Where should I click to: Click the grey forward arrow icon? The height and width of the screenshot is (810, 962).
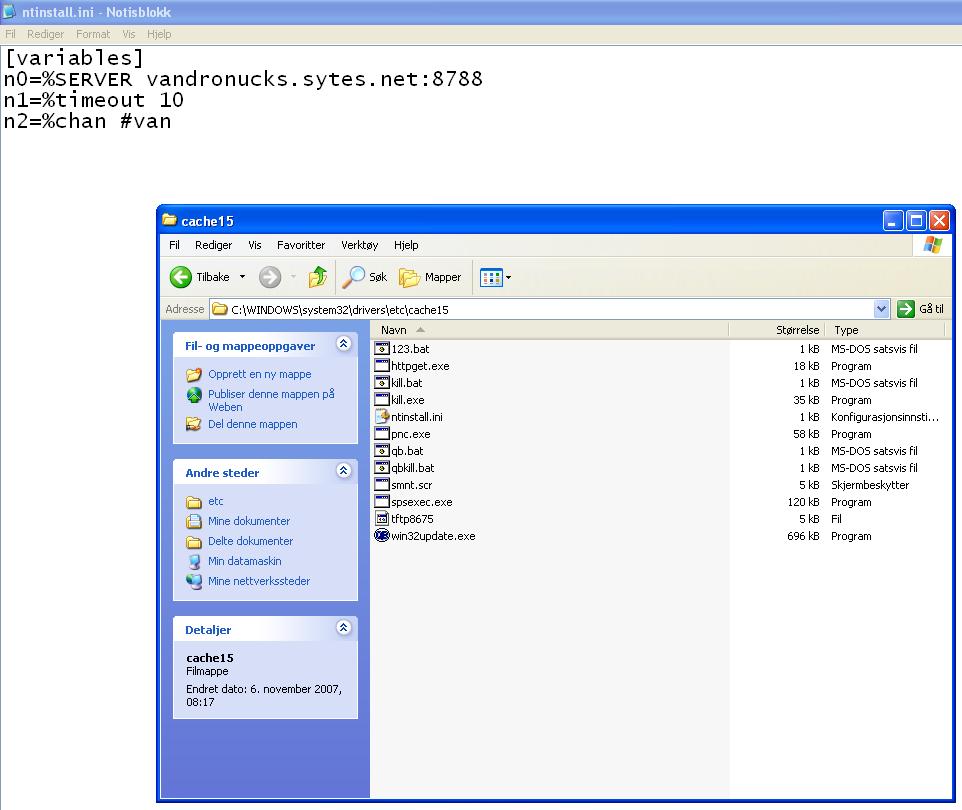click(270, 277)
